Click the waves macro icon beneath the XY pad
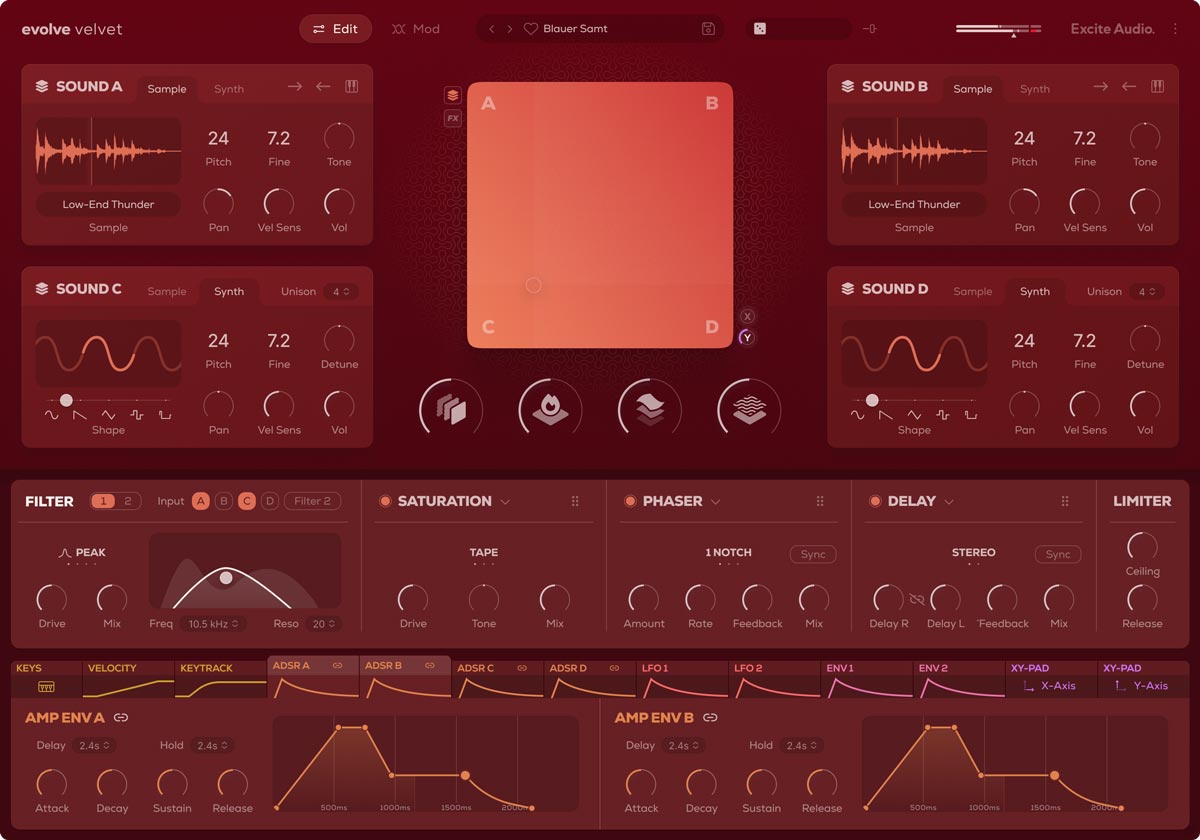1200x840 pixels. click(x=748, y=408)
